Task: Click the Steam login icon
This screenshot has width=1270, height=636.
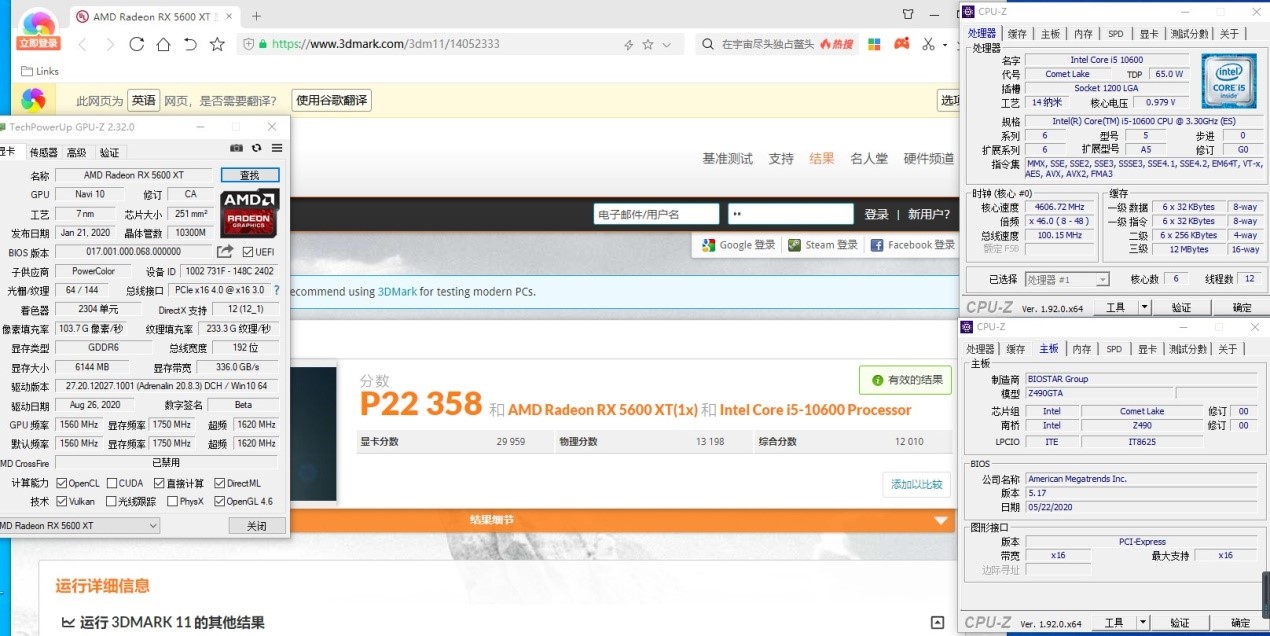Action: pos(795,245)
